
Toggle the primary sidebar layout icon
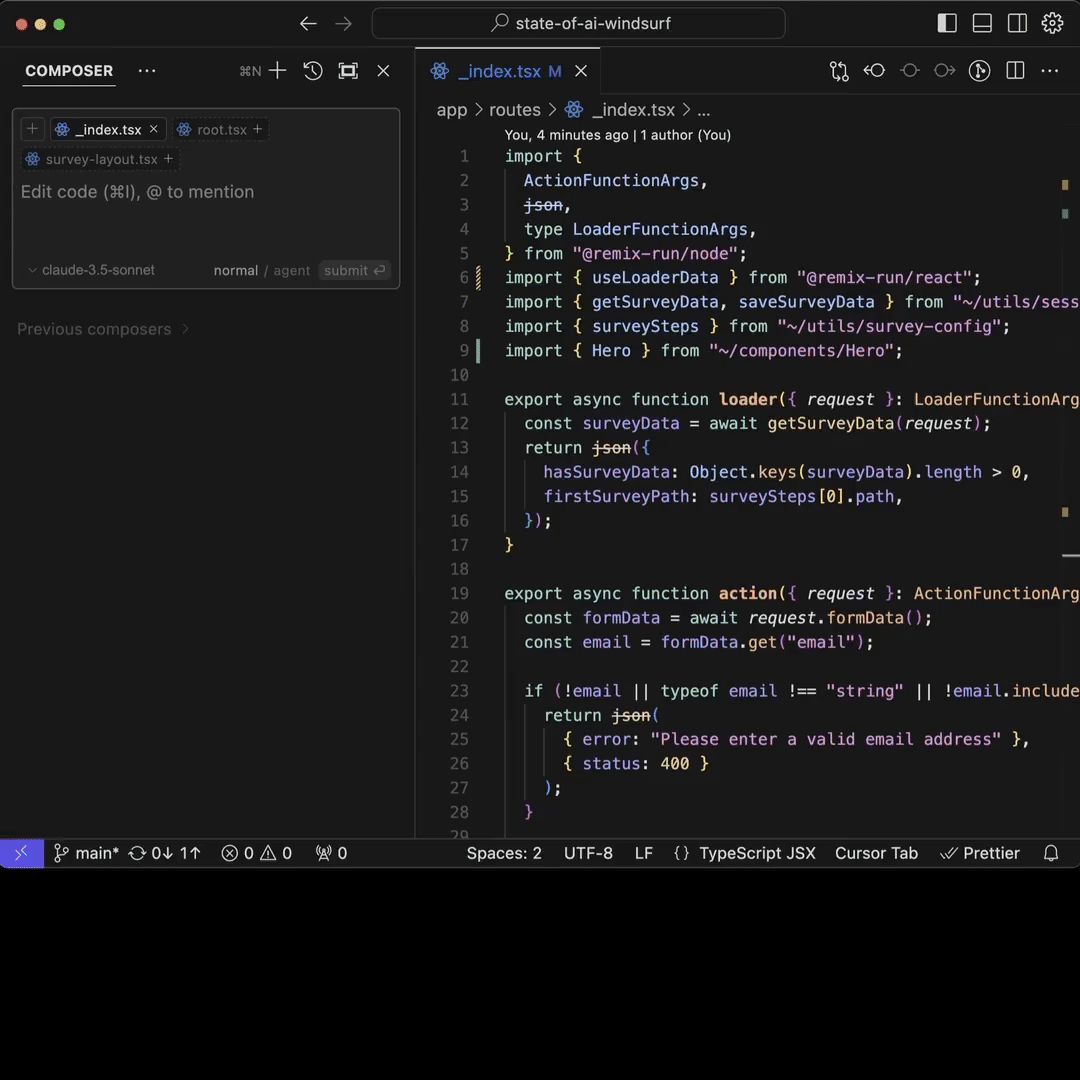pos(947,23)
